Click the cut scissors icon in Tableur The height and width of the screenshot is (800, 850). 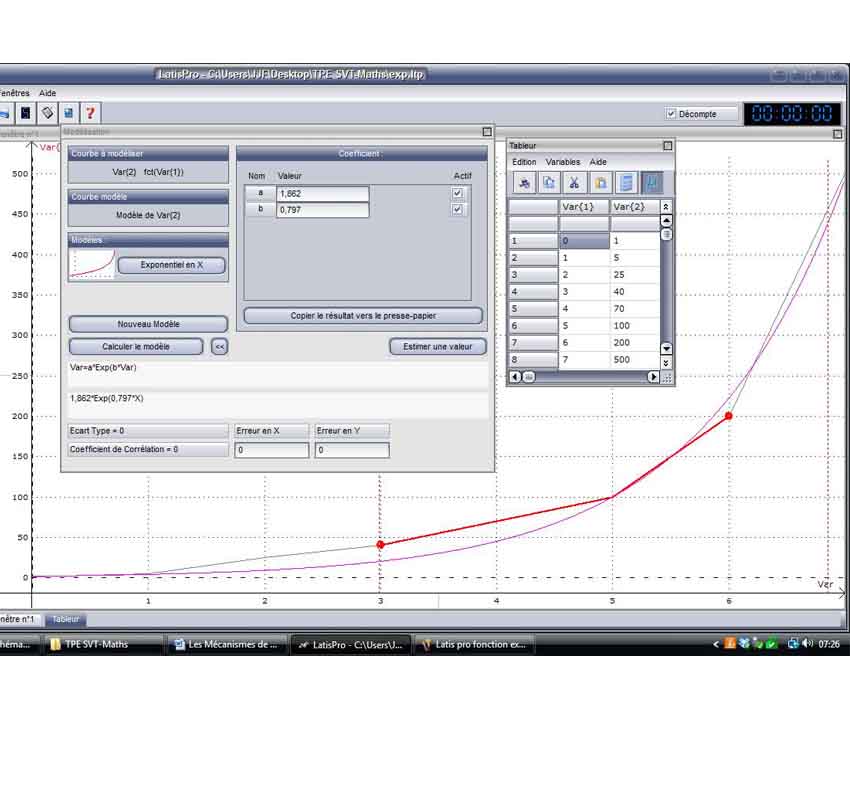(574, 182)
